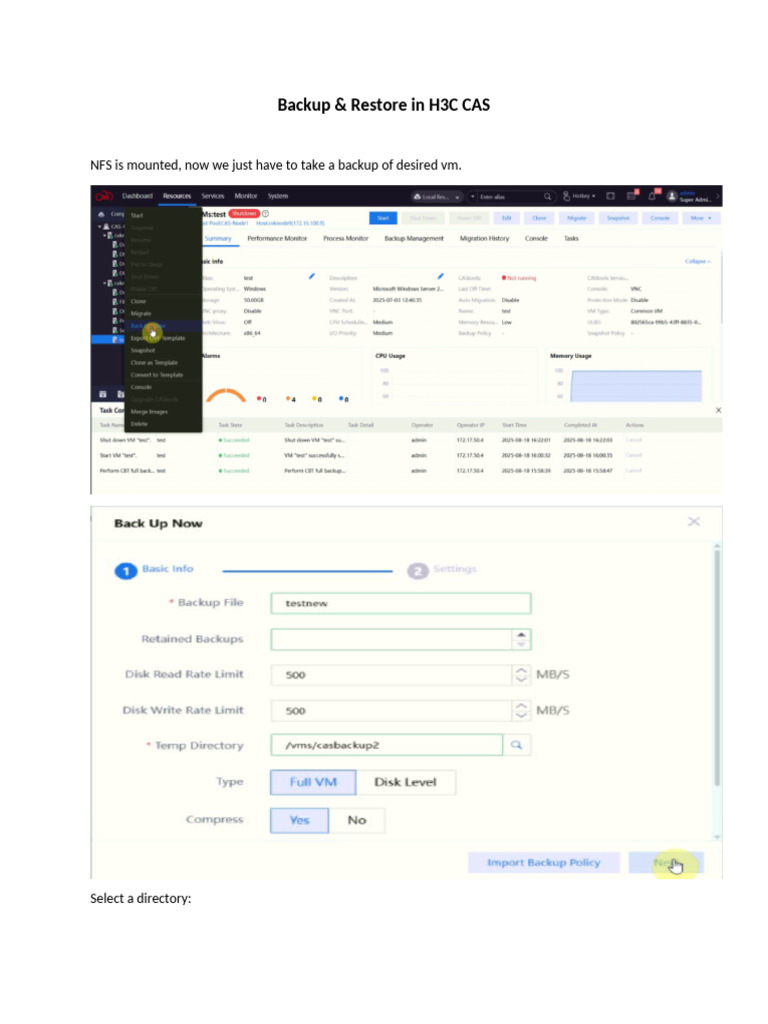Click the home icon in the resource tree header
This screenshot has height=1024, width=768.
[101, 214]
